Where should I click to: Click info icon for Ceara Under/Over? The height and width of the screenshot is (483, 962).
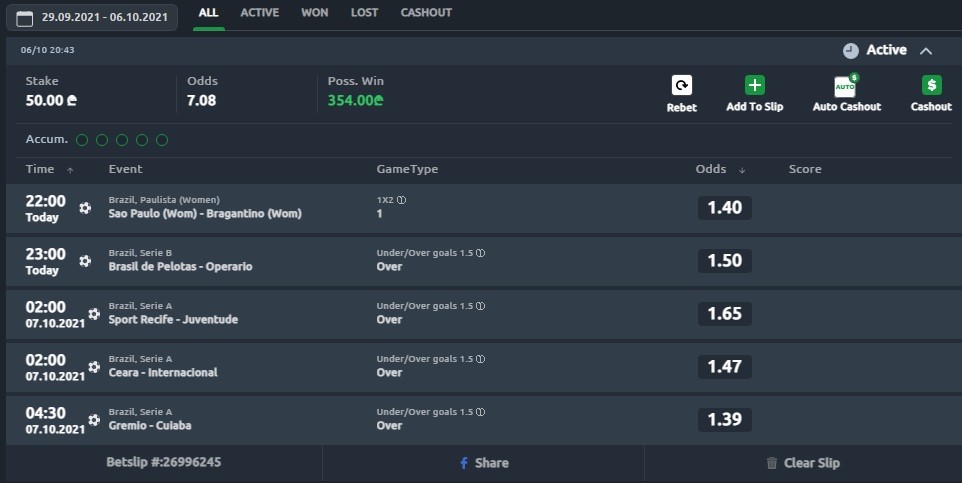coord(480,358)
